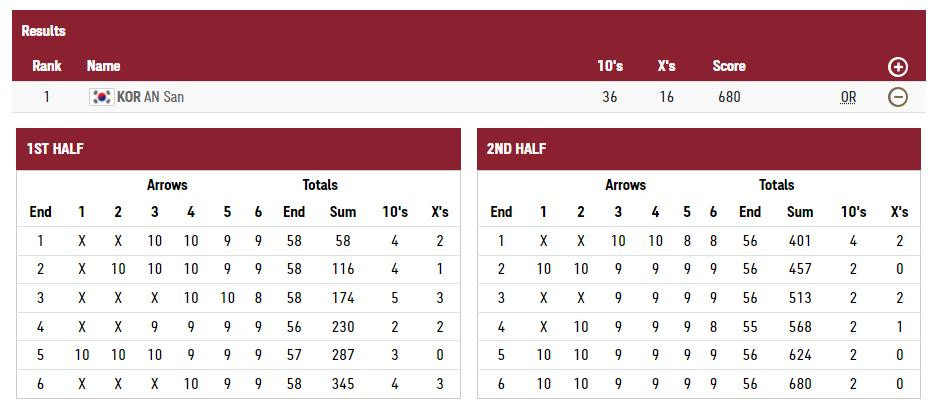Click the Totals heading in 2nd half table

click(776, 185)
